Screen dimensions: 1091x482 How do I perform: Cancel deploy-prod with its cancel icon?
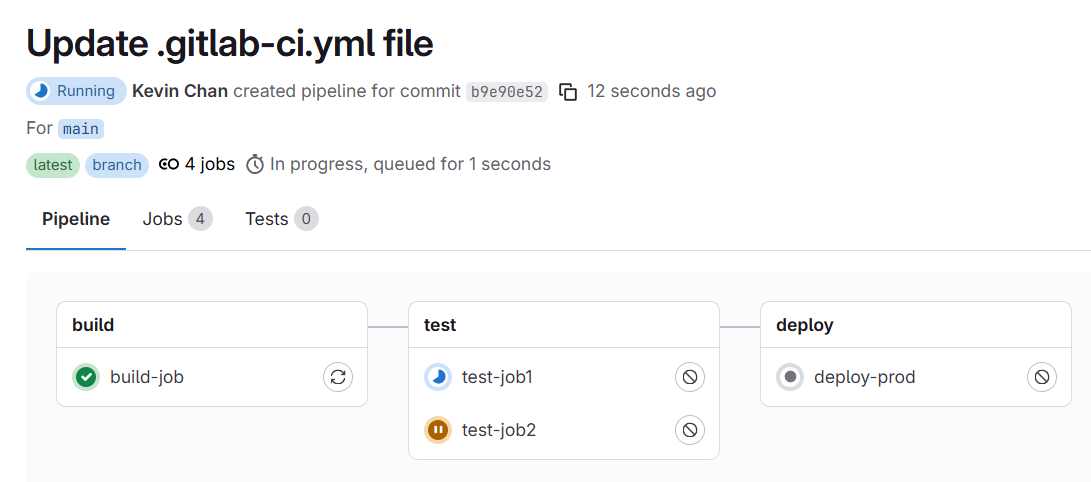1042,377
